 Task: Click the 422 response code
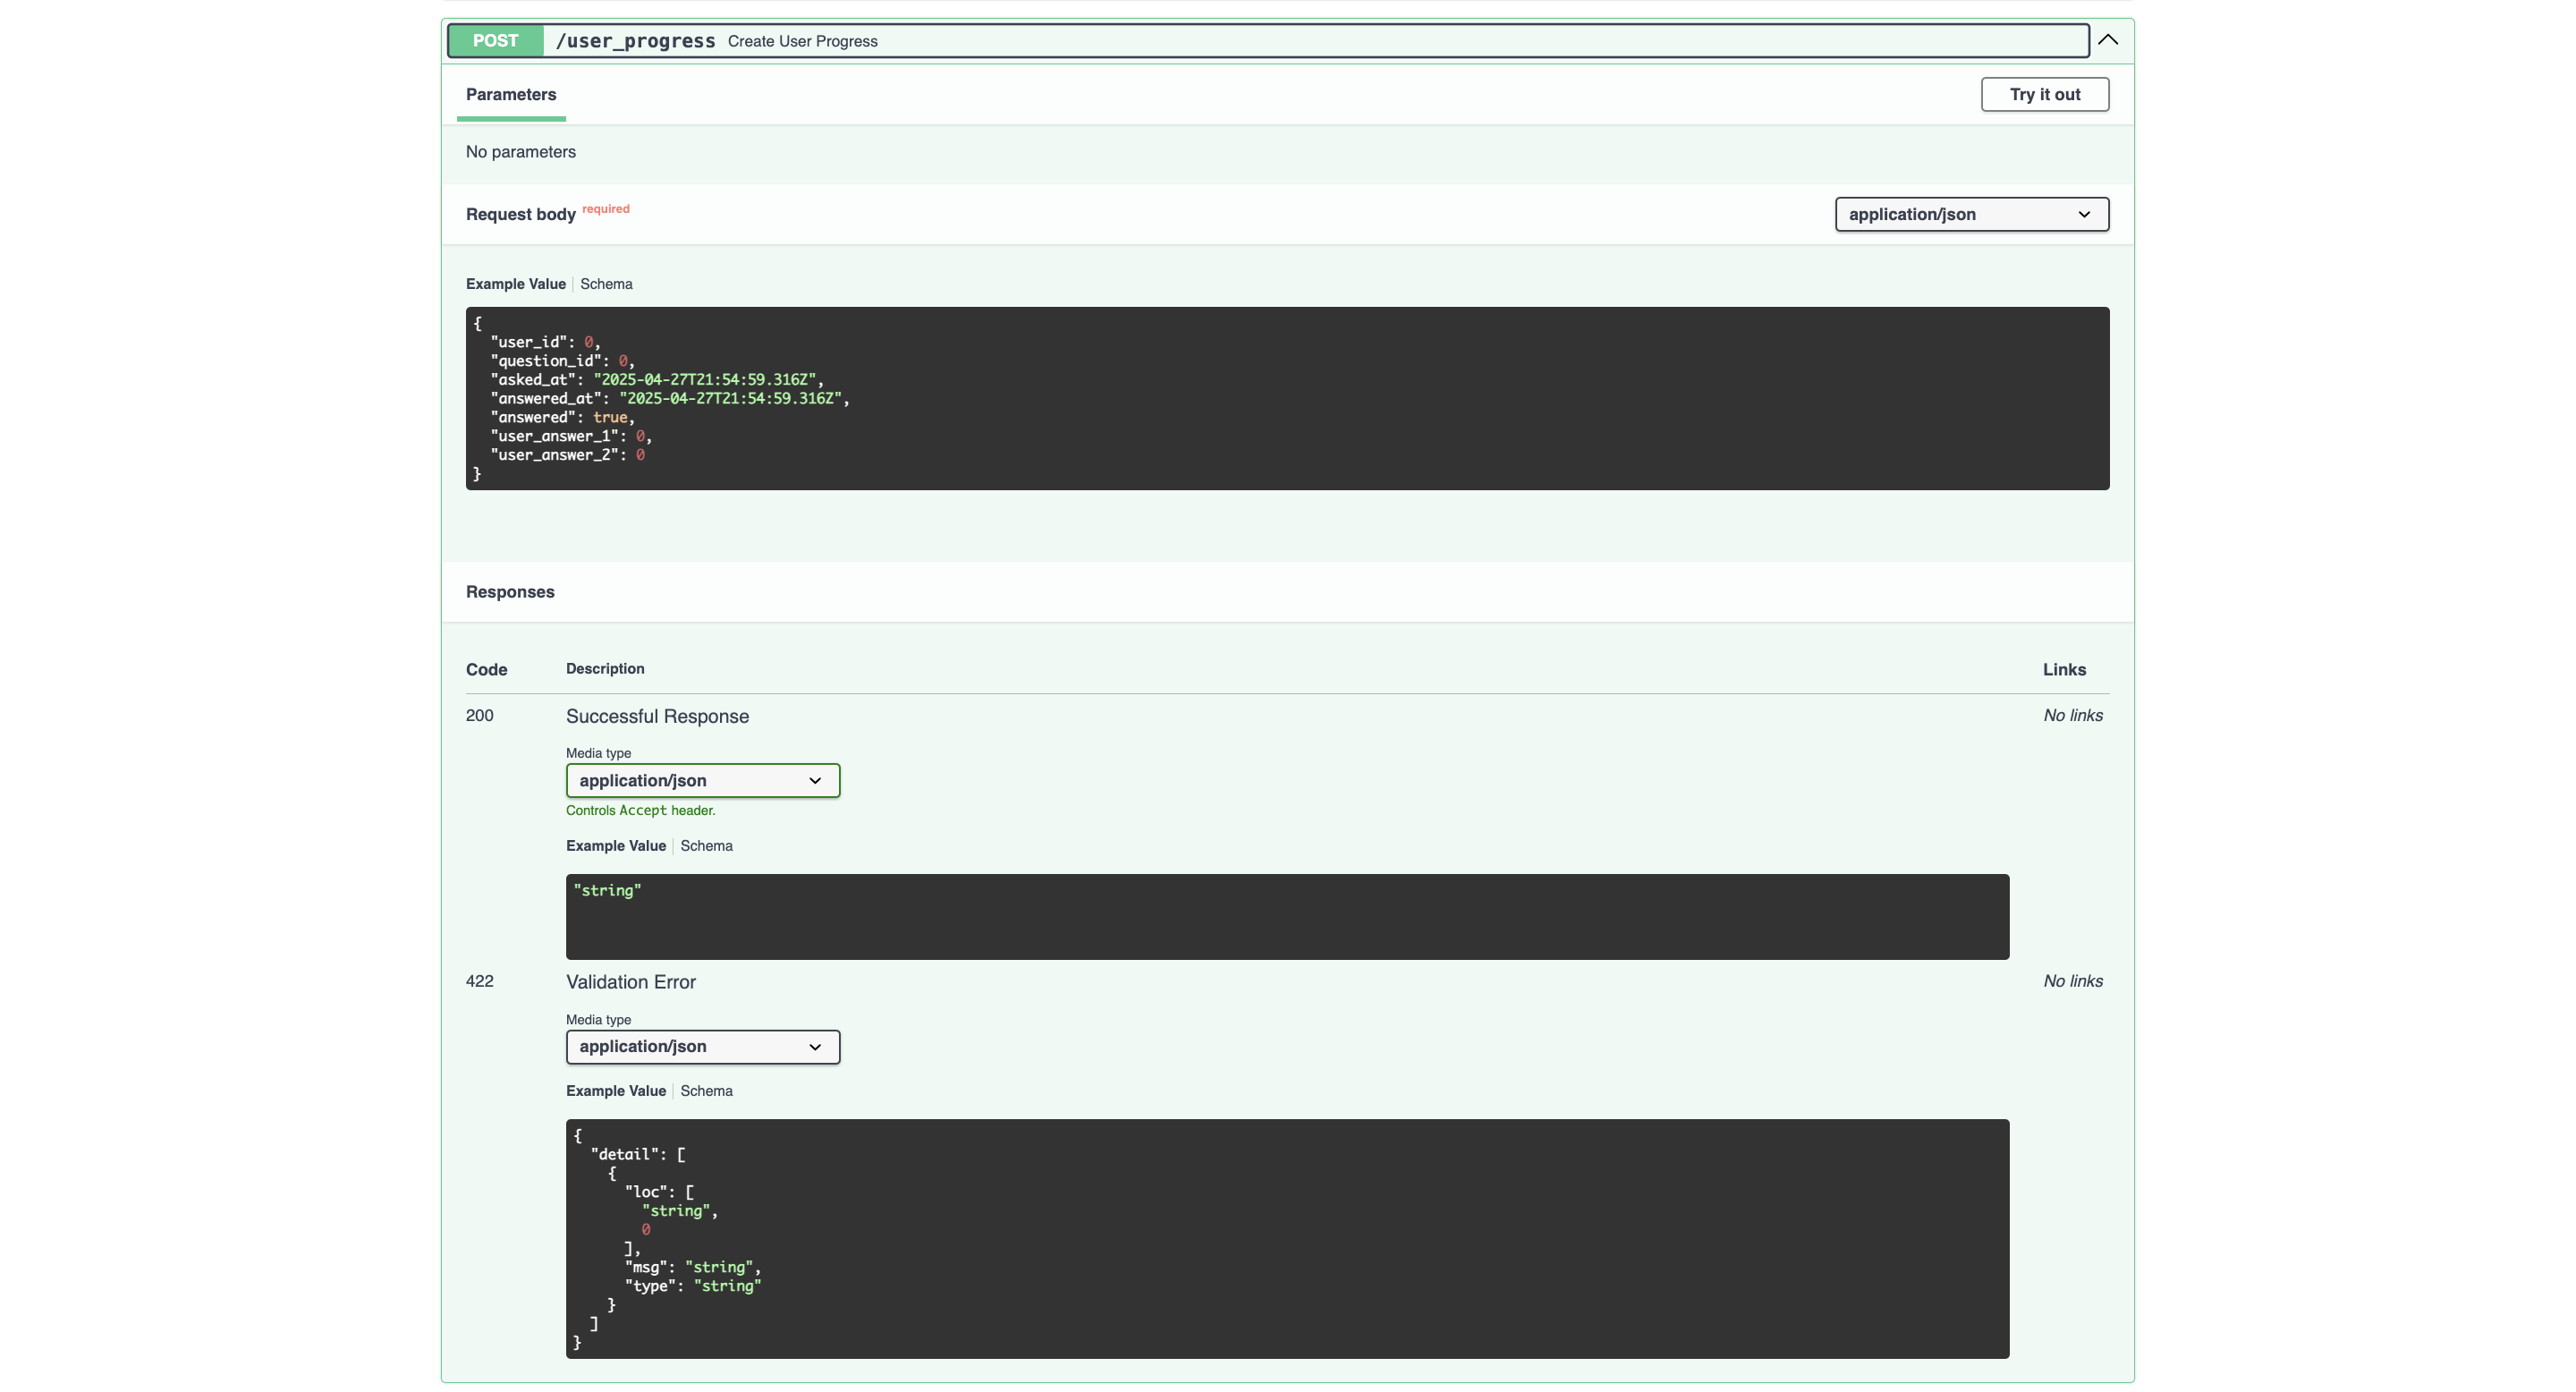479,981
